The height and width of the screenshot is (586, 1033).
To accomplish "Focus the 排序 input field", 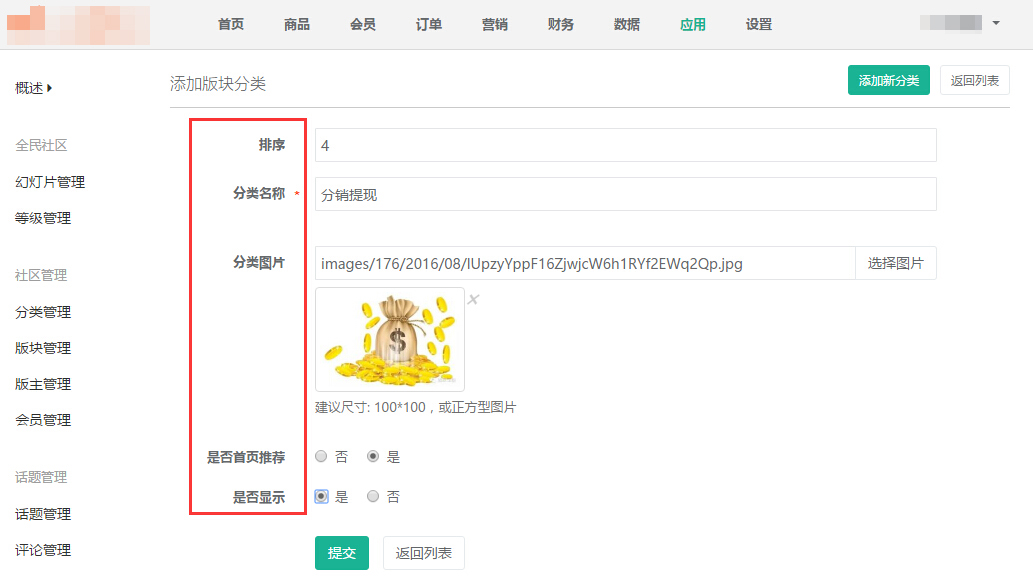I will (625, 145).
